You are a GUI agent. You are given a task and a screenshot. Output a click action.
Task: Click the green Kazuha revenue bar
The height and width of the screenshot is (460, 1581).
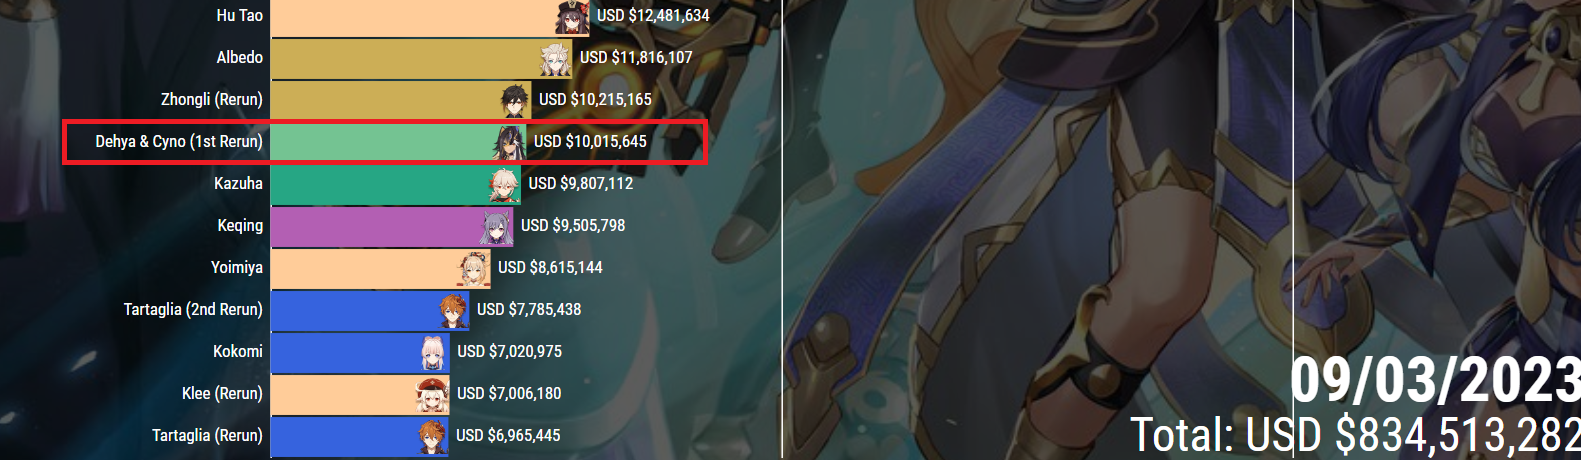pos(396,185)
